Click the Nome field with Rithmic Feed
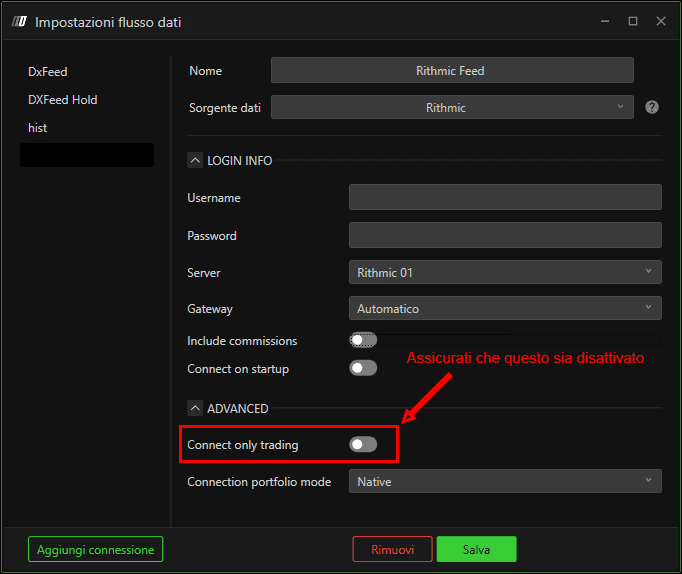Viewport: 682px width, 574px height. pyautogui.click(x=452, y=70)
